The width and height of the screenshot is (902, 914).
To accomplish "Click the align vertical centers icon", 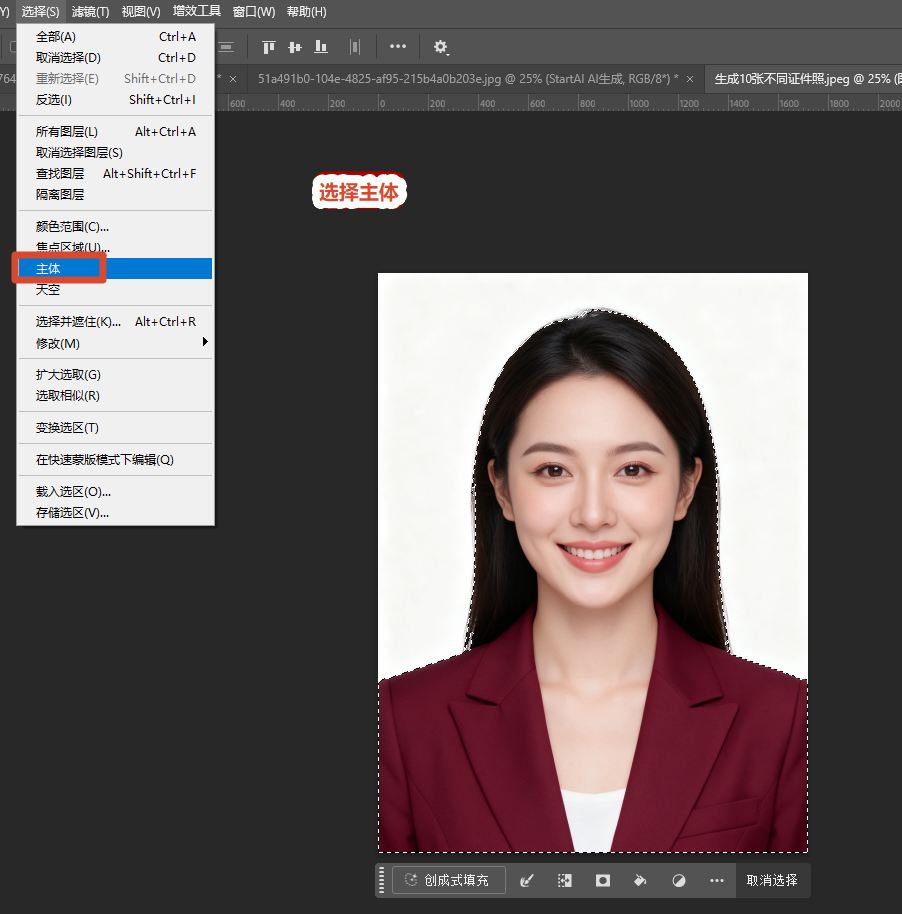I will click(294, 47).
